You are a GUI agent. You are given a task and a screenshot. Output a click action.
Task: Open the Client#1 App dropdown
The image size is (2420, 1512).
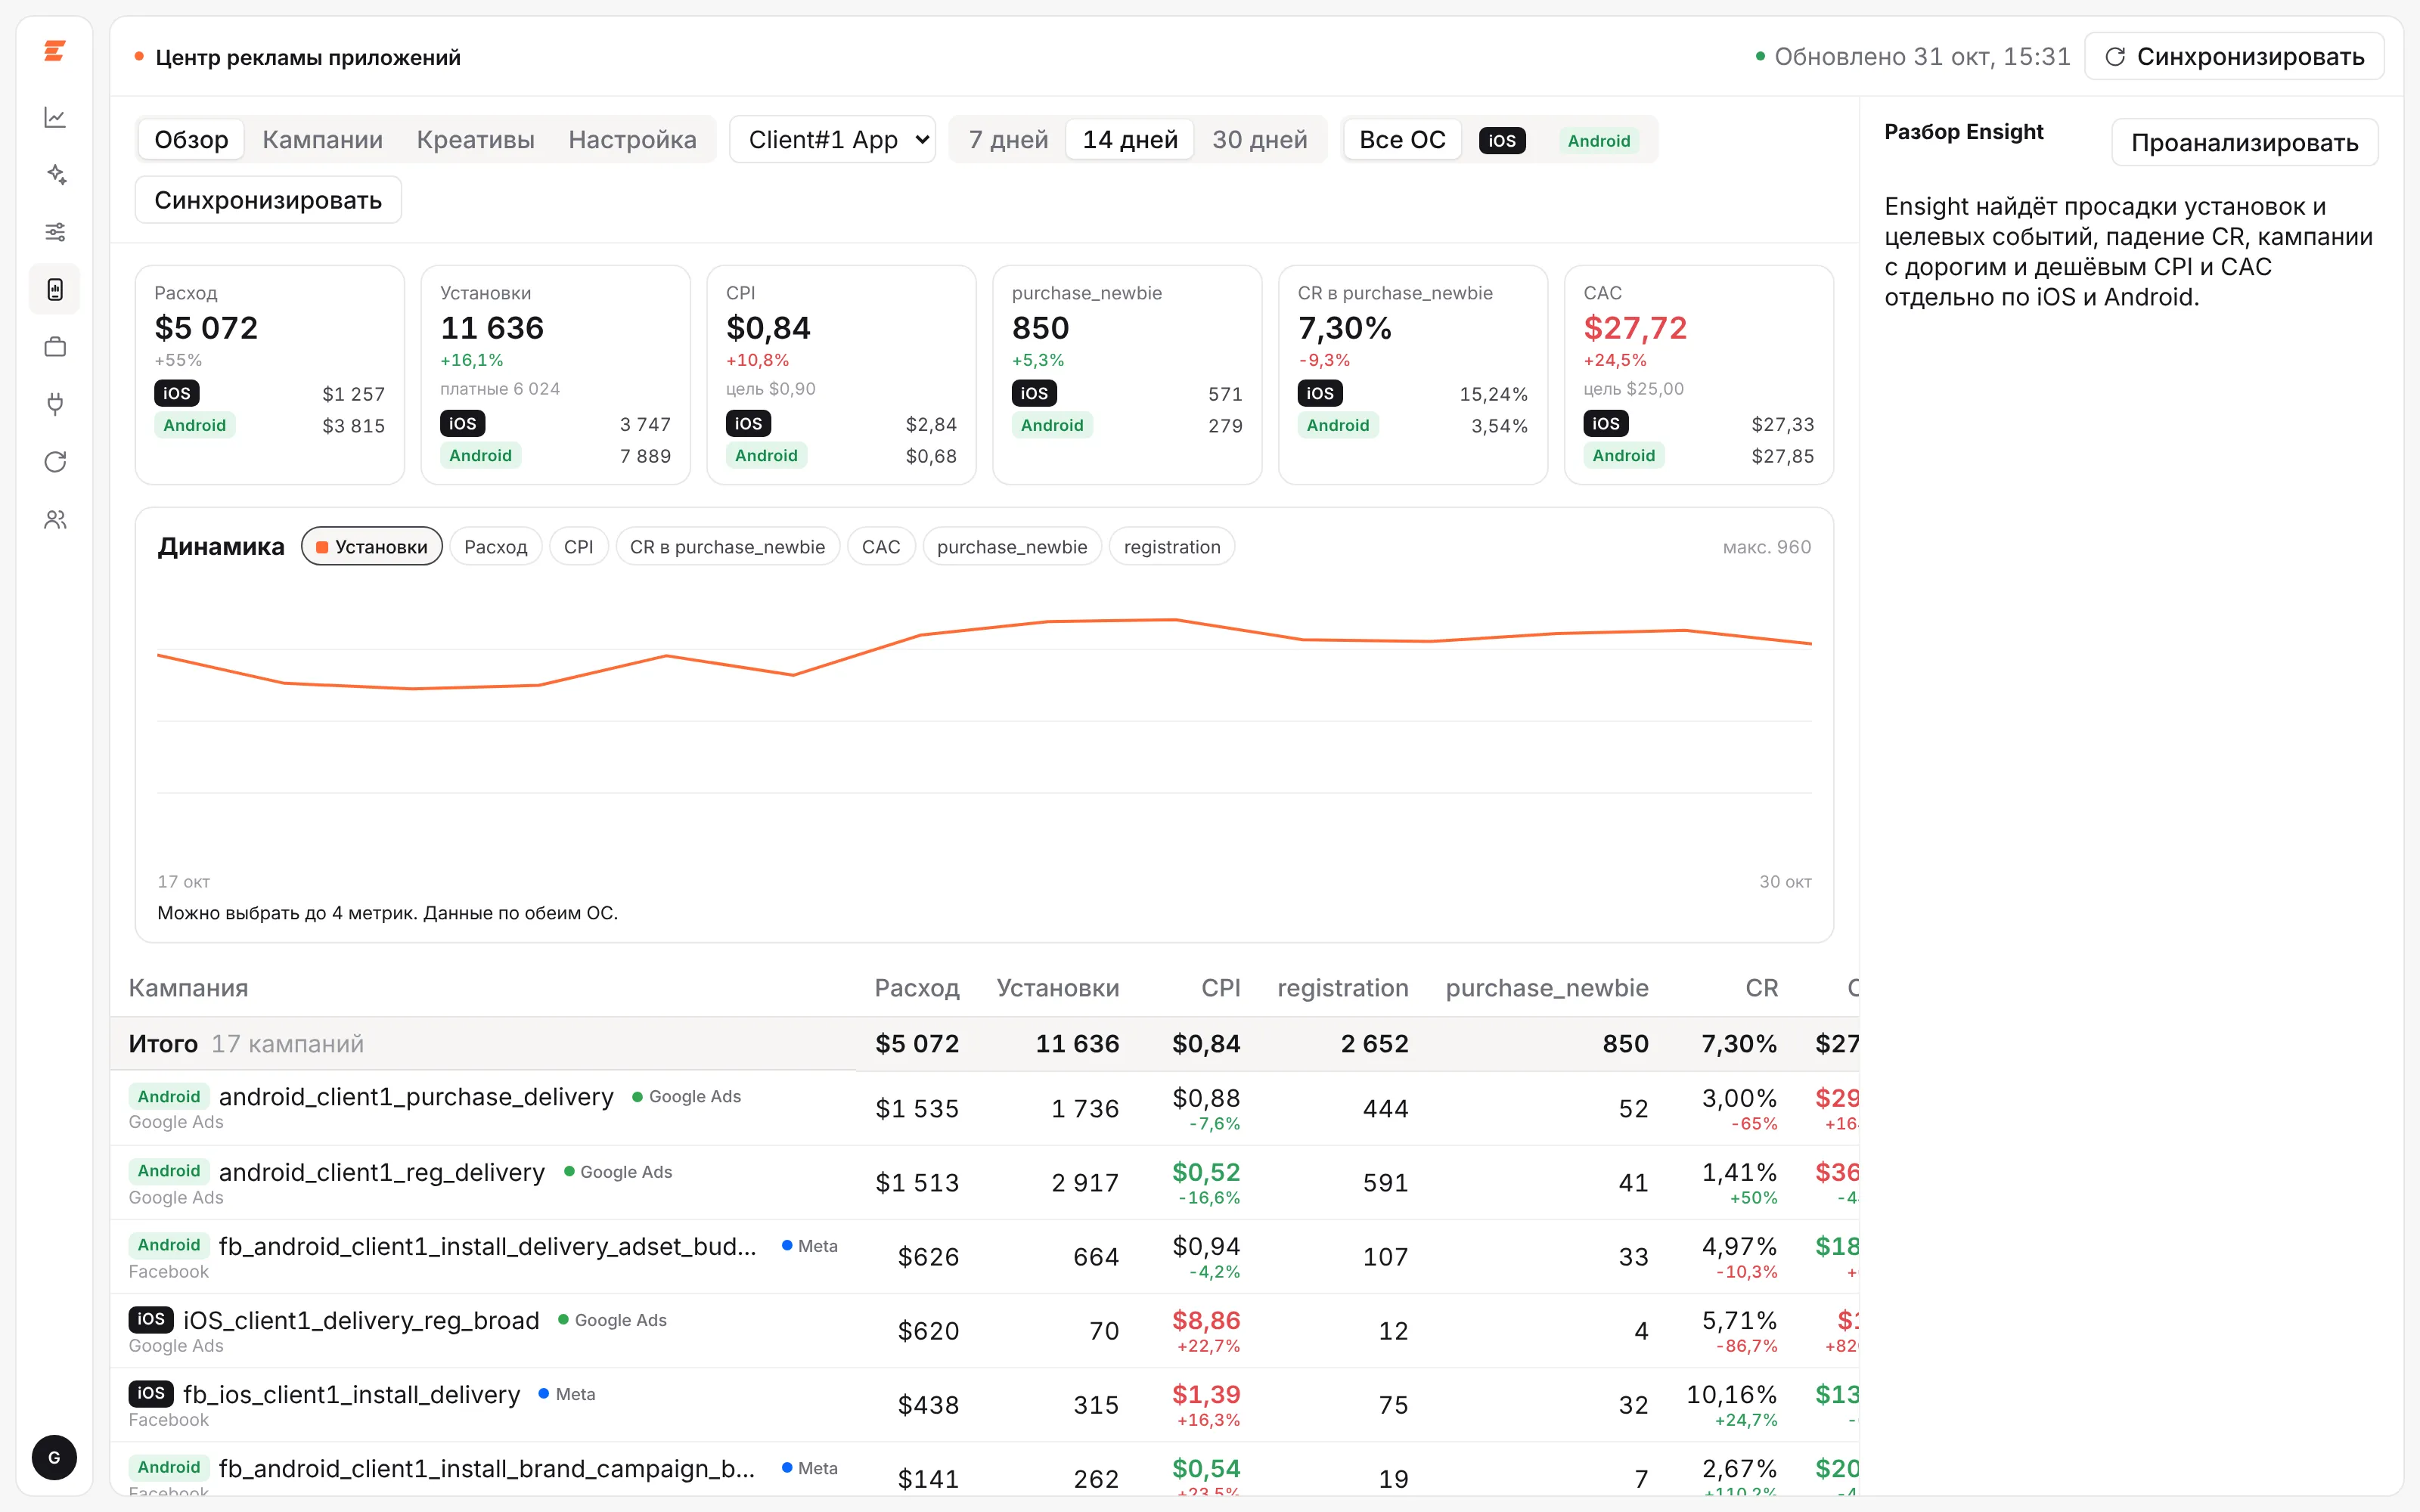tap(833, 139)
